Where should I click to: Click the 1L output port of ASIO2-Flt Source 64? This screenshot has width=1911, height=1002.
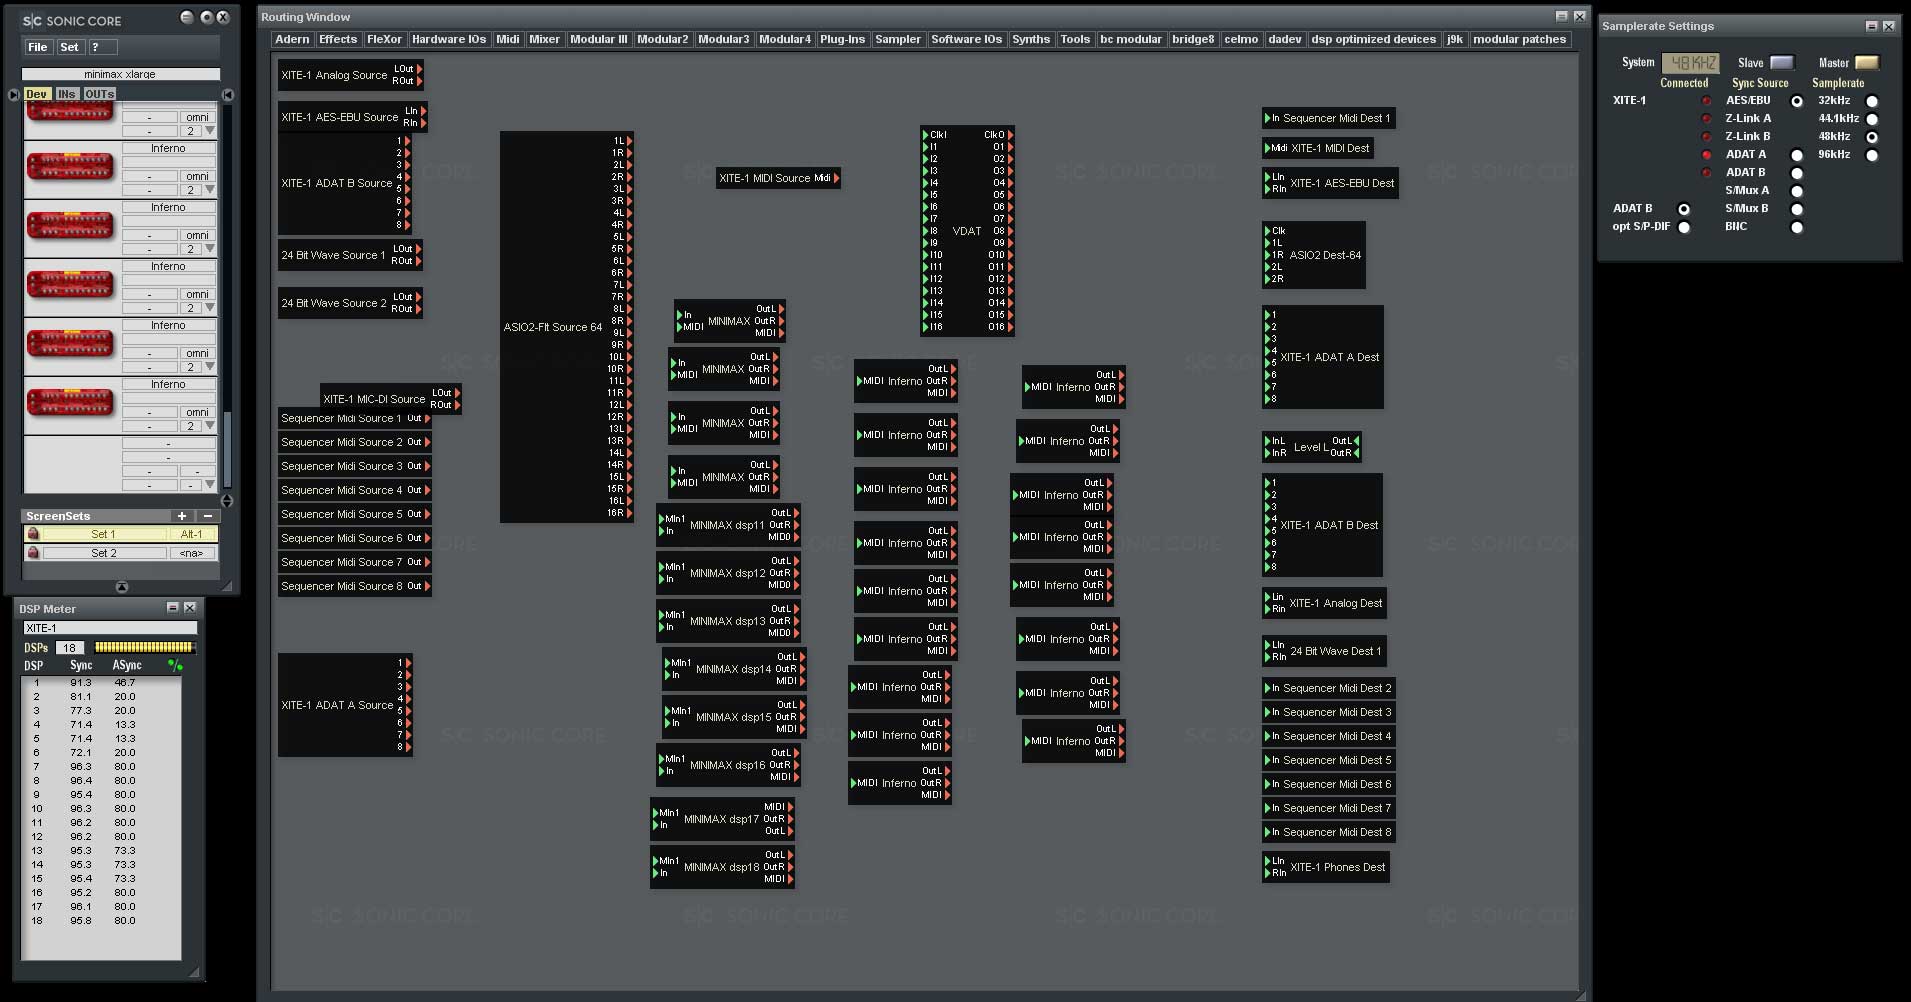pyautogui.click(x=629, y=141)
